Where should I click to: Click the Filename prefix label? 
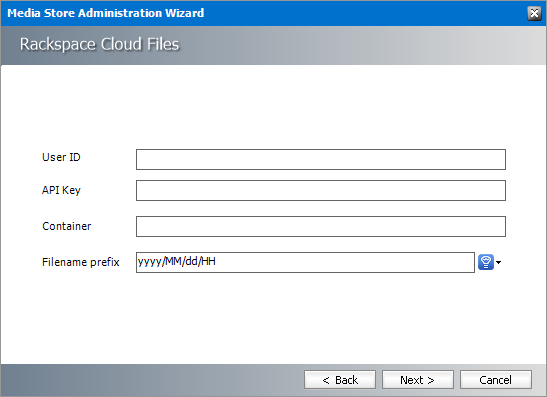coord(81,262)
